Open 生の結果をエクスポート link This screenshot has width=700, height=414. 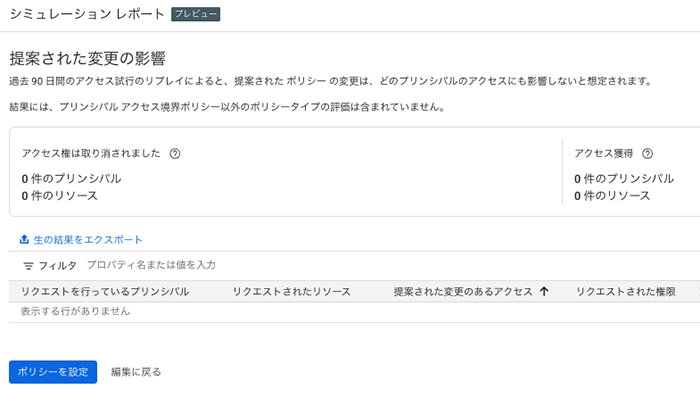88,240
